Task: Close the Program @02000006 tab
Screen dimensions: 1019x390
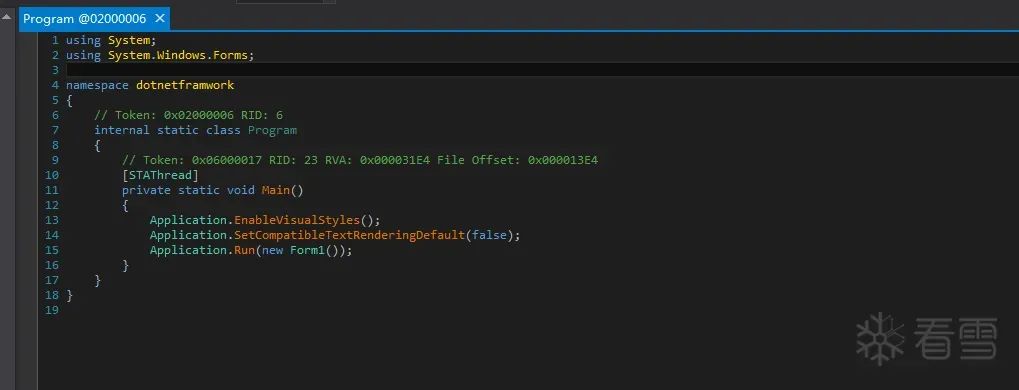Action: click(x=159, y=19)
